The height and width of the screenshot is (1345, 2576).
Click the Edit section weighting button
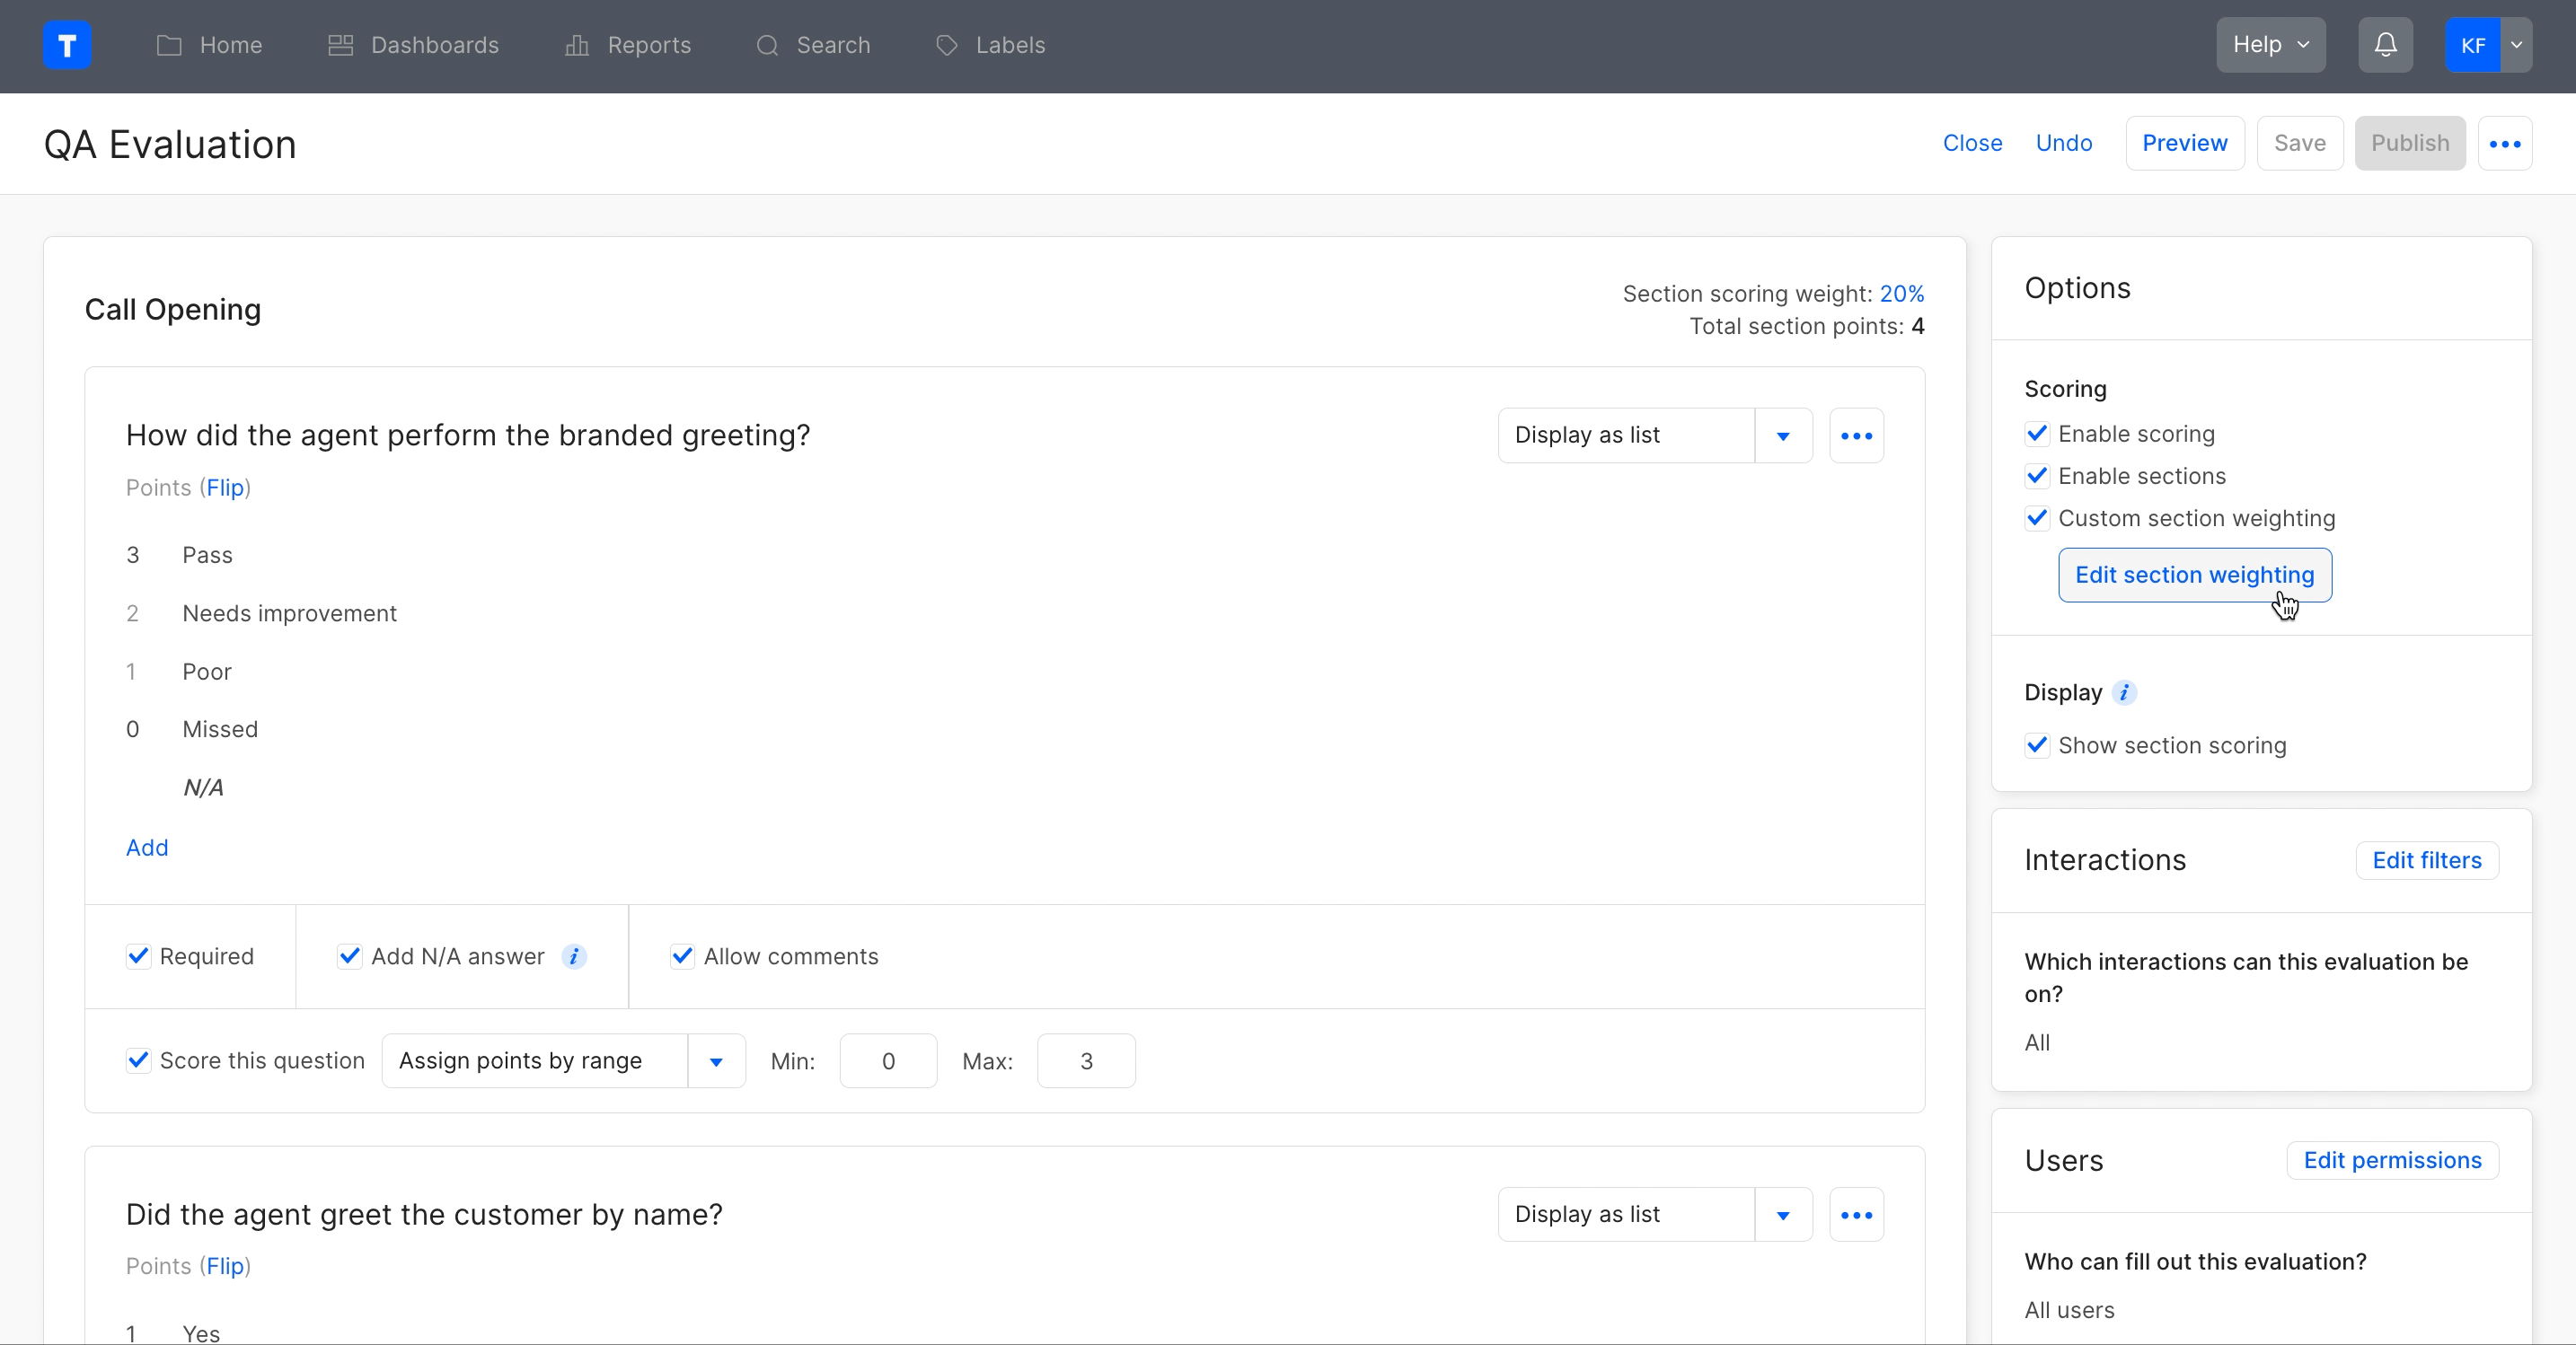click(2194, 575)
